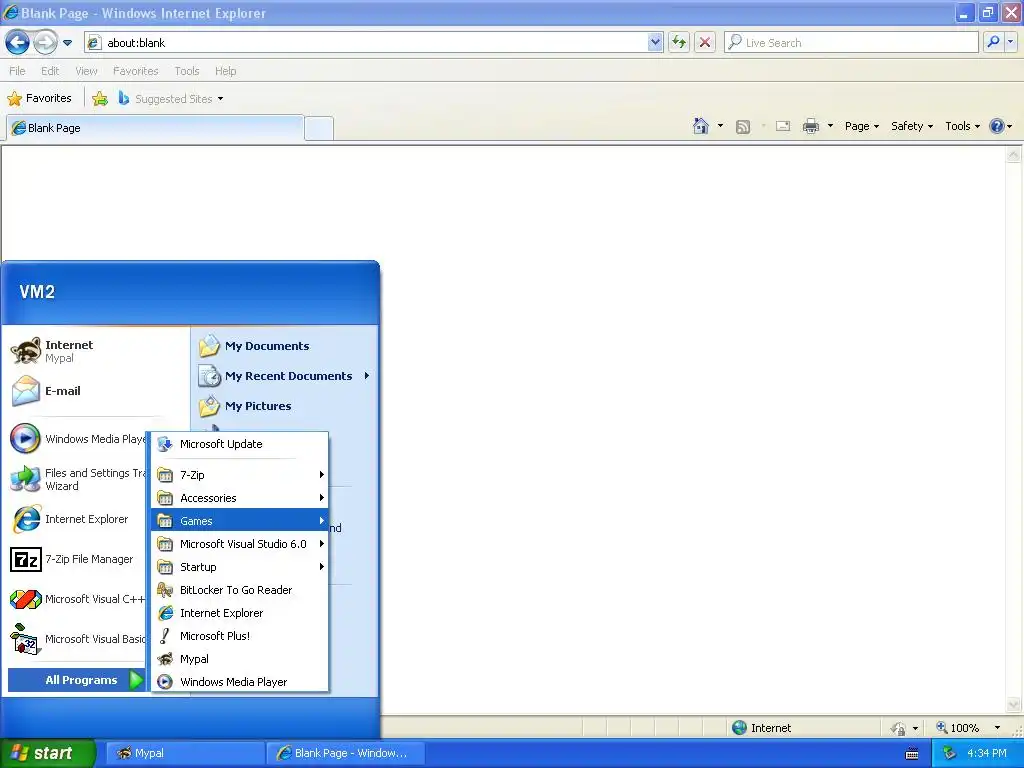Open the File menu
The height and width of the screenshot is (768, 1024).
18,71
